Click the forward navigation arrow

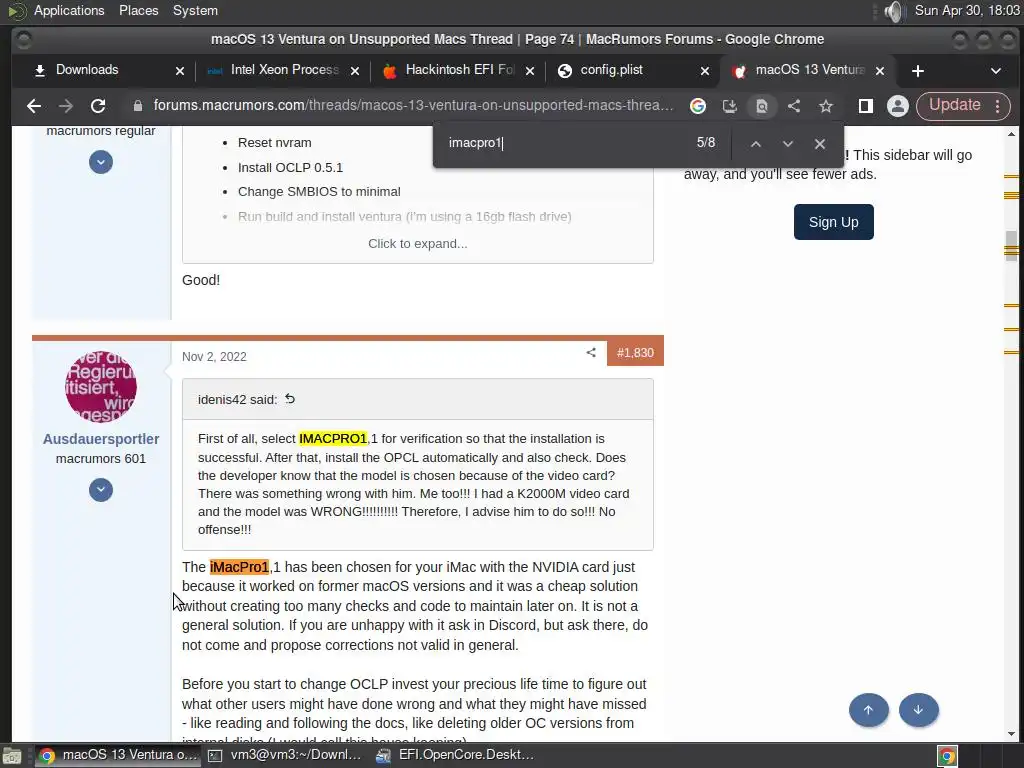click(66, 106)
